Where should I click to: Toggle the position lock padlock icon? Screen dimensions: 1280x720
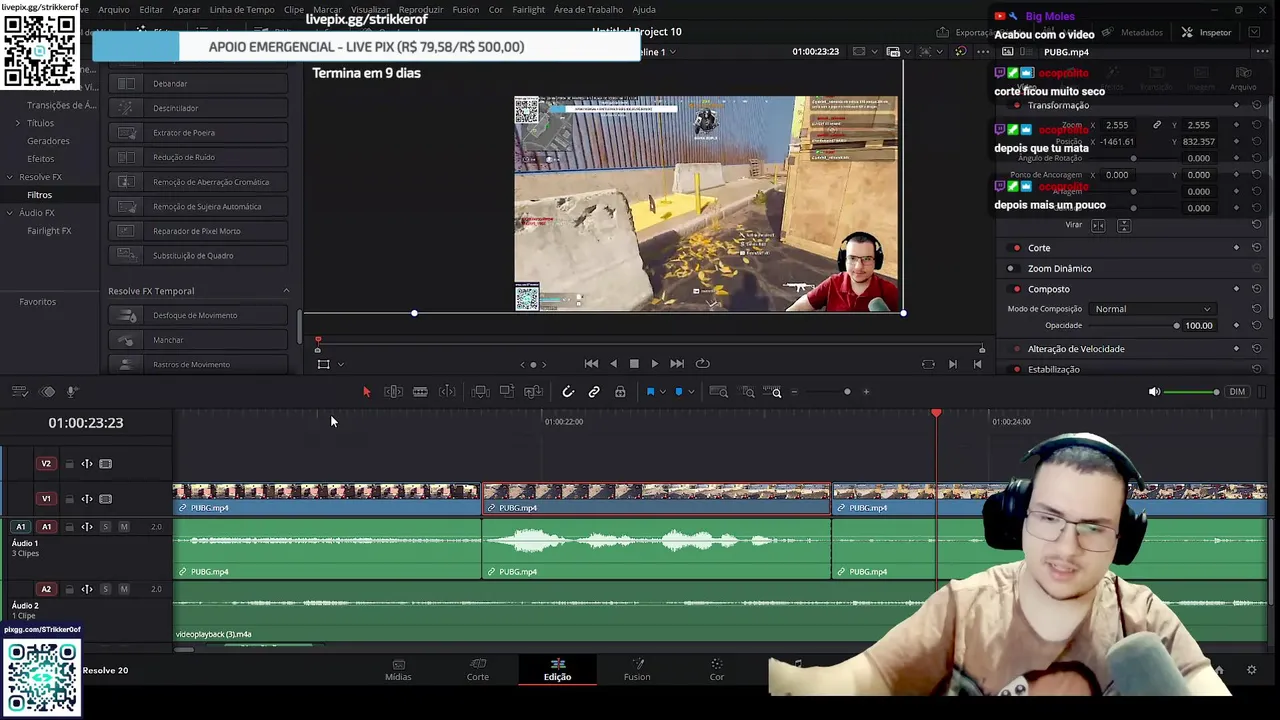point(620,392)
